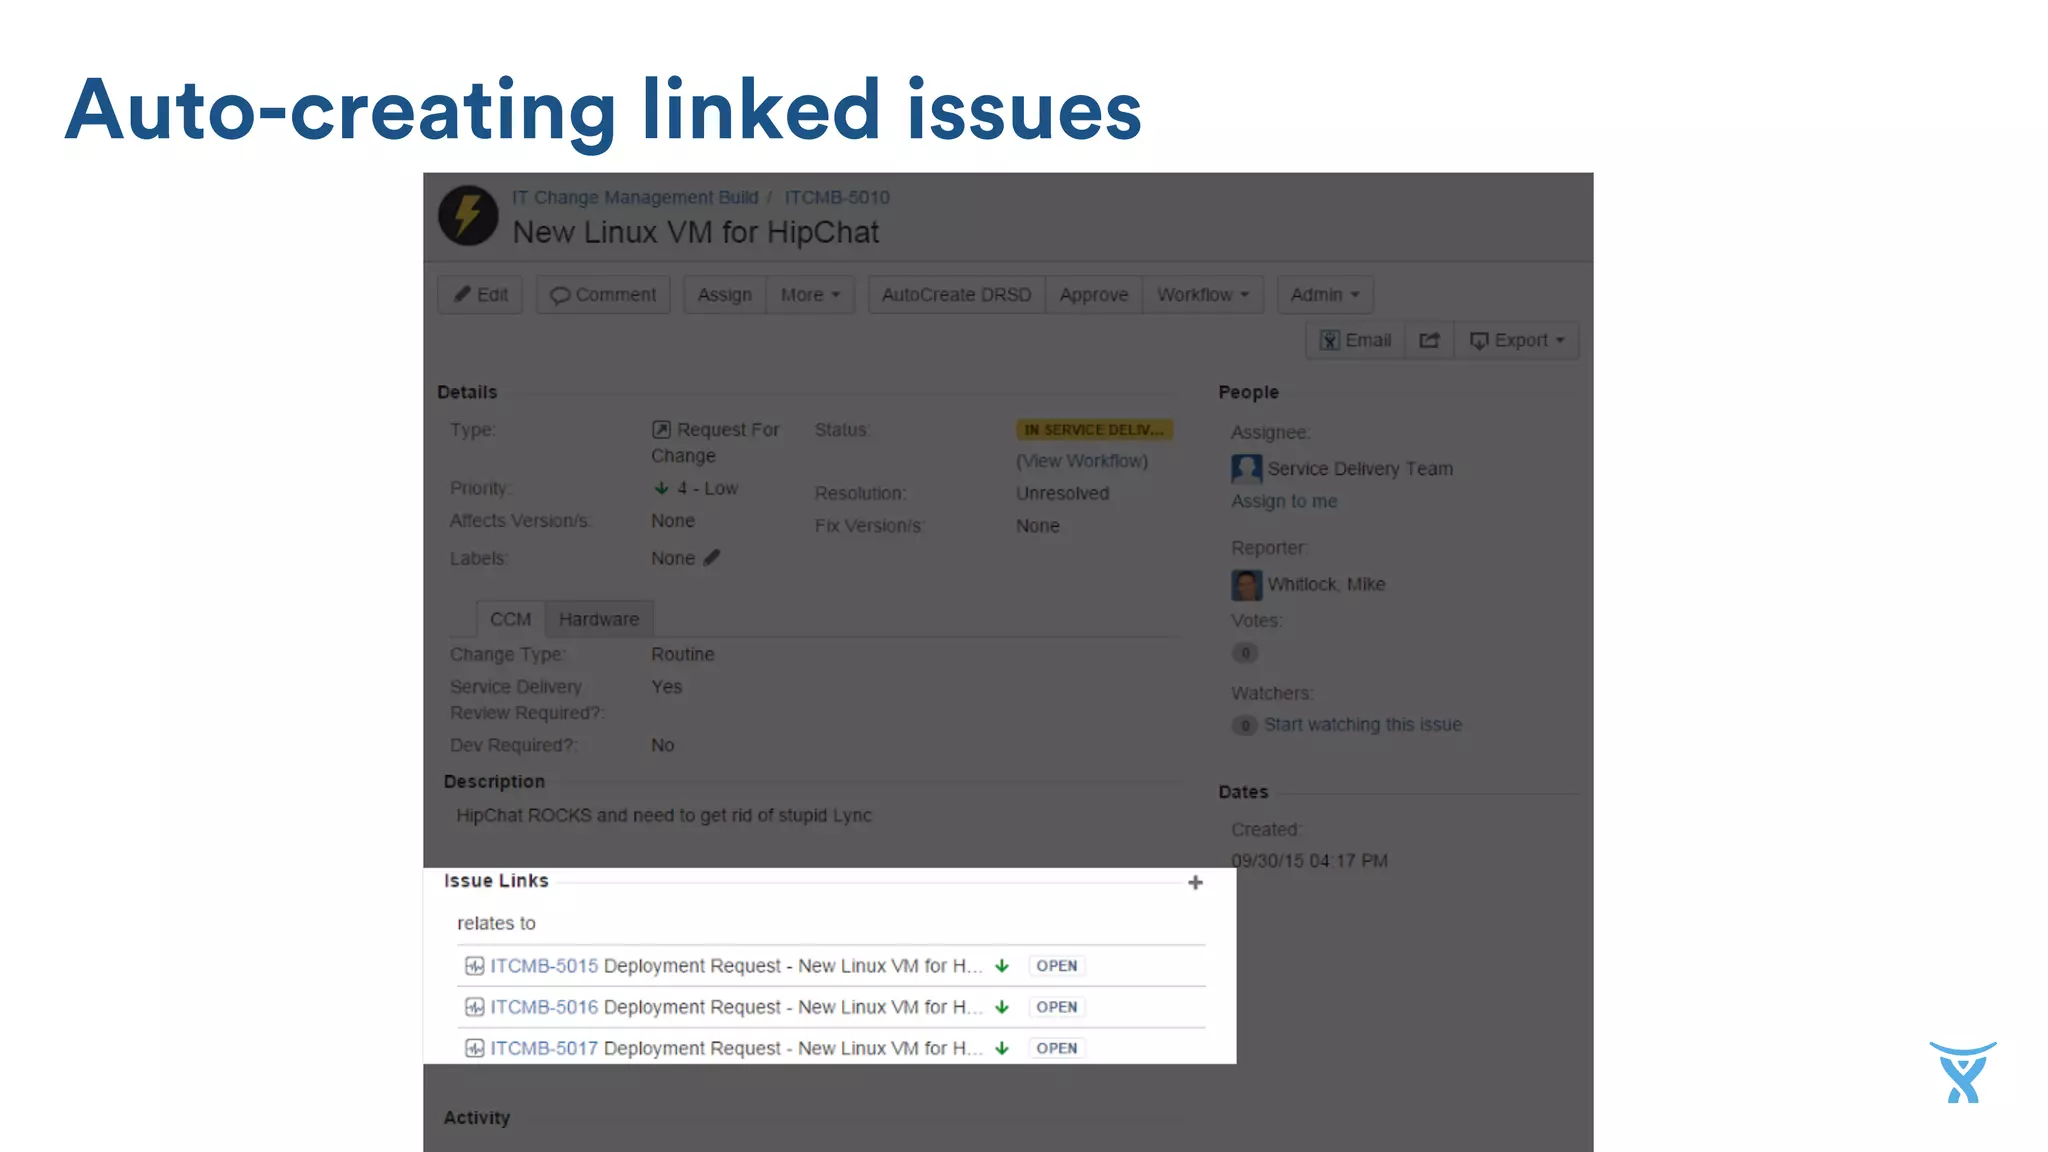Click Start watching this issue link
Screen dimensions: 2048x1152
point(1363,725)
